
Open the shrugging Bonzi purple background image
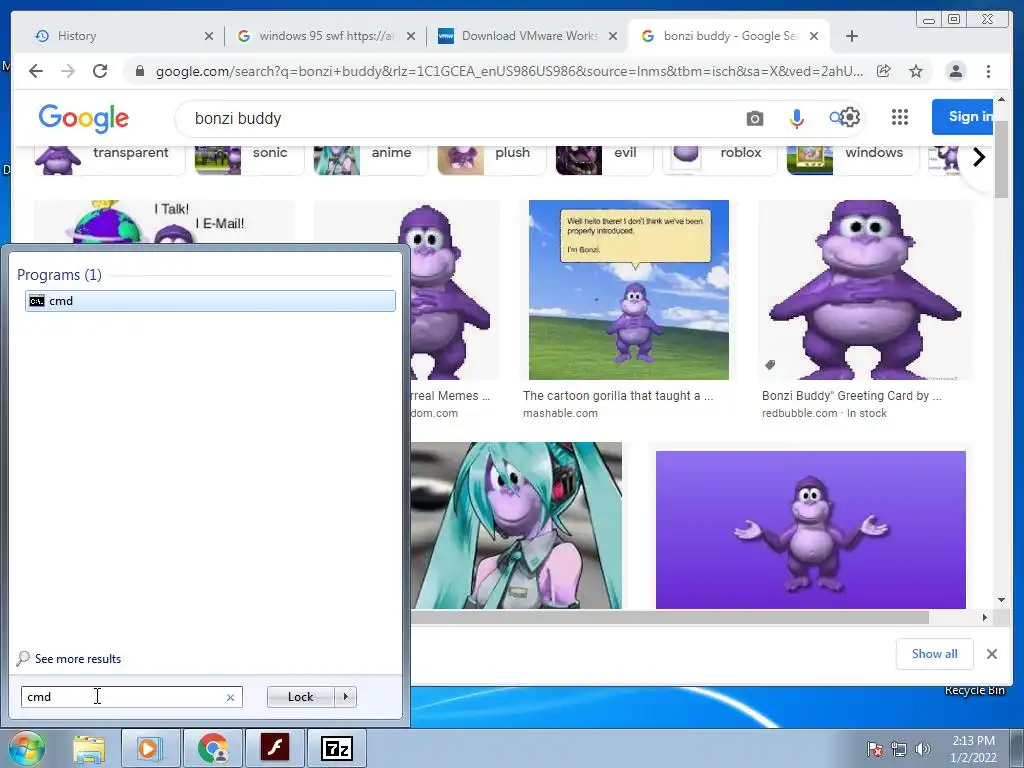click(x=810, y=530)
